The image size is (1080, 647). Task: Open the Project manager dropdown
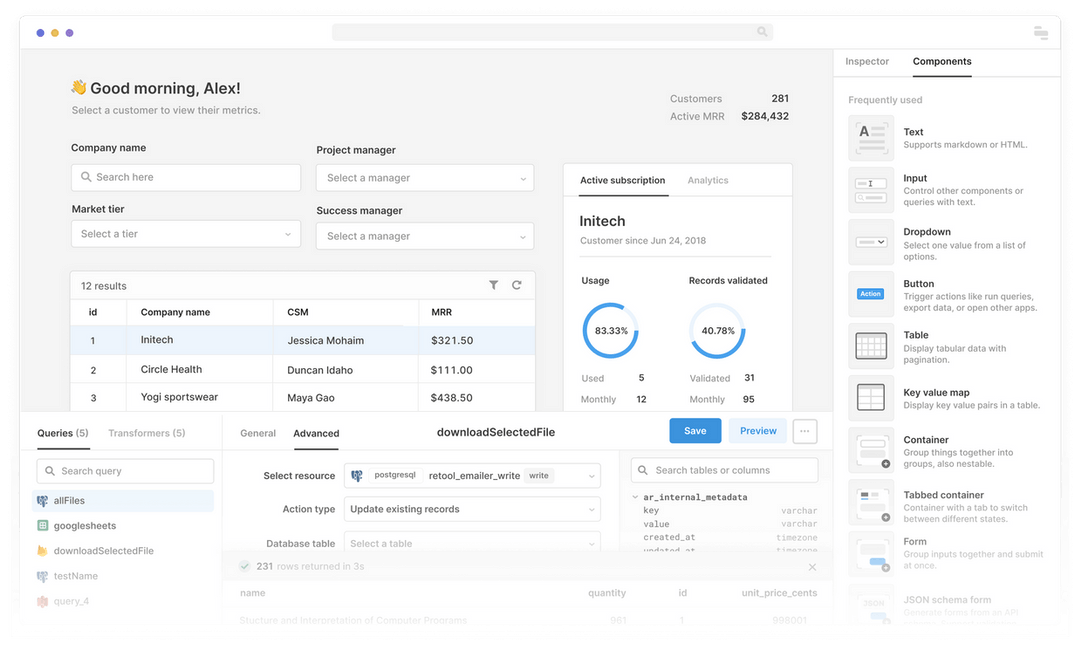click(424, 177)
